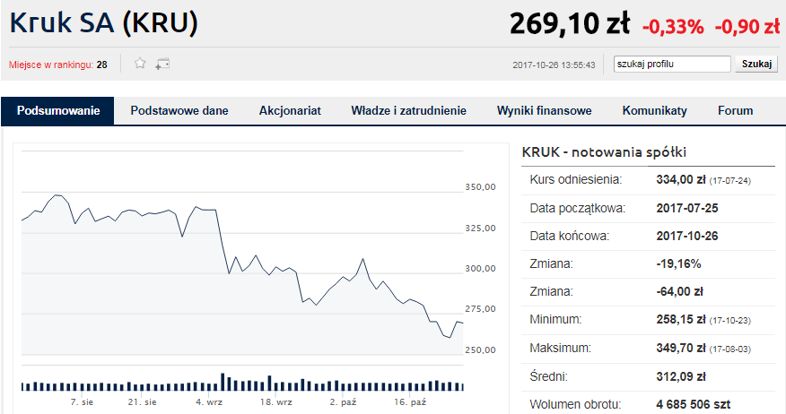Image resolution: width=786 pixels, height=414 pixels.
Task: Switch to Podstawowe dane tab
Action: coord(180,111)
